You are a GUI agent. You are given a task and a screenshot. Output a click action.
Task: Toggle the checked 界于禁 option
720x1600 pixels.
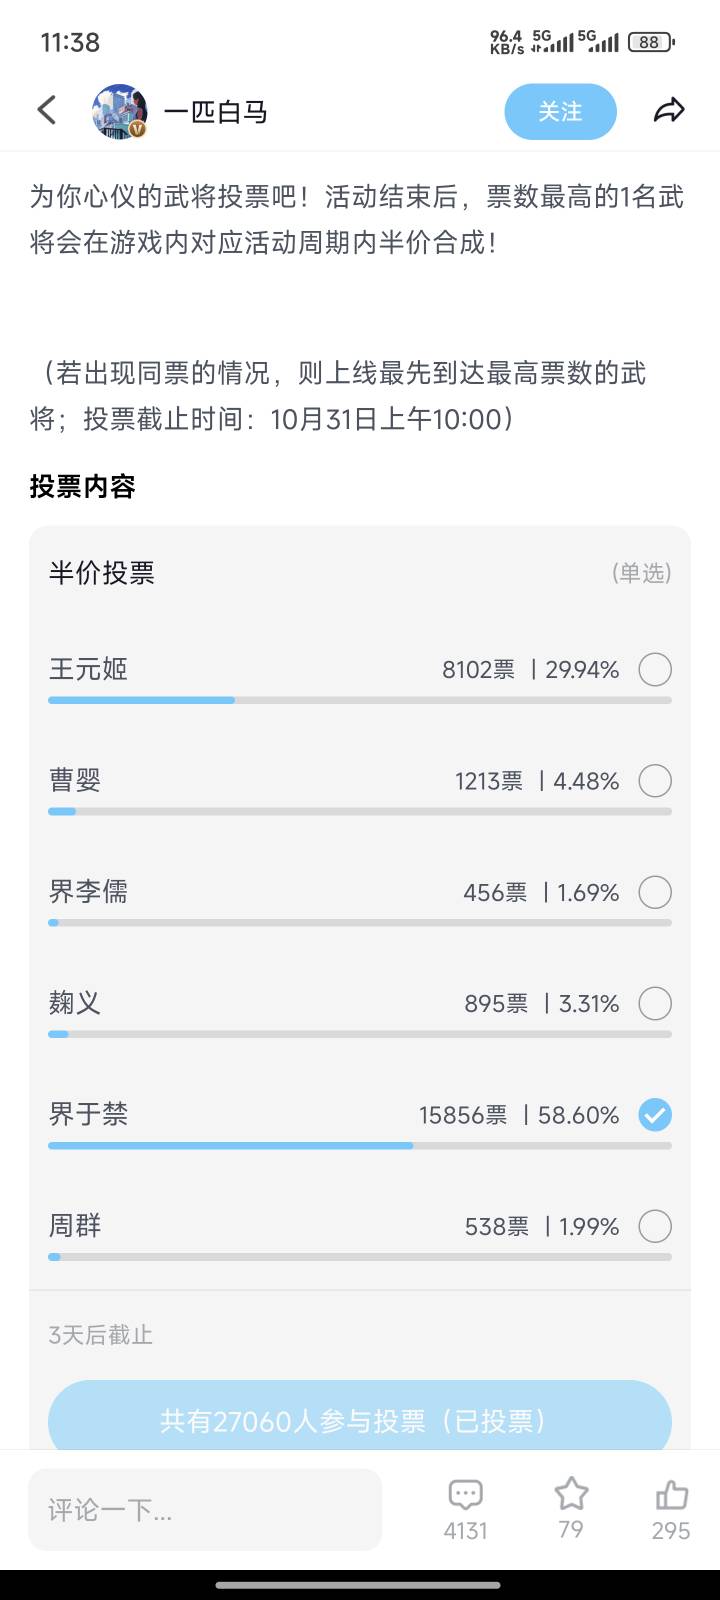655,1114
